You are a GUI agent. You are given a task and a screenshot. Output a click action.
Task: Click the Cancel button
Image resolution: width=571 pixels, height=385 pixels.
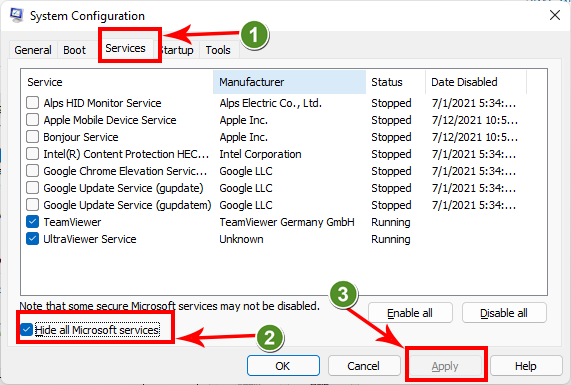[x=364, y=366]
